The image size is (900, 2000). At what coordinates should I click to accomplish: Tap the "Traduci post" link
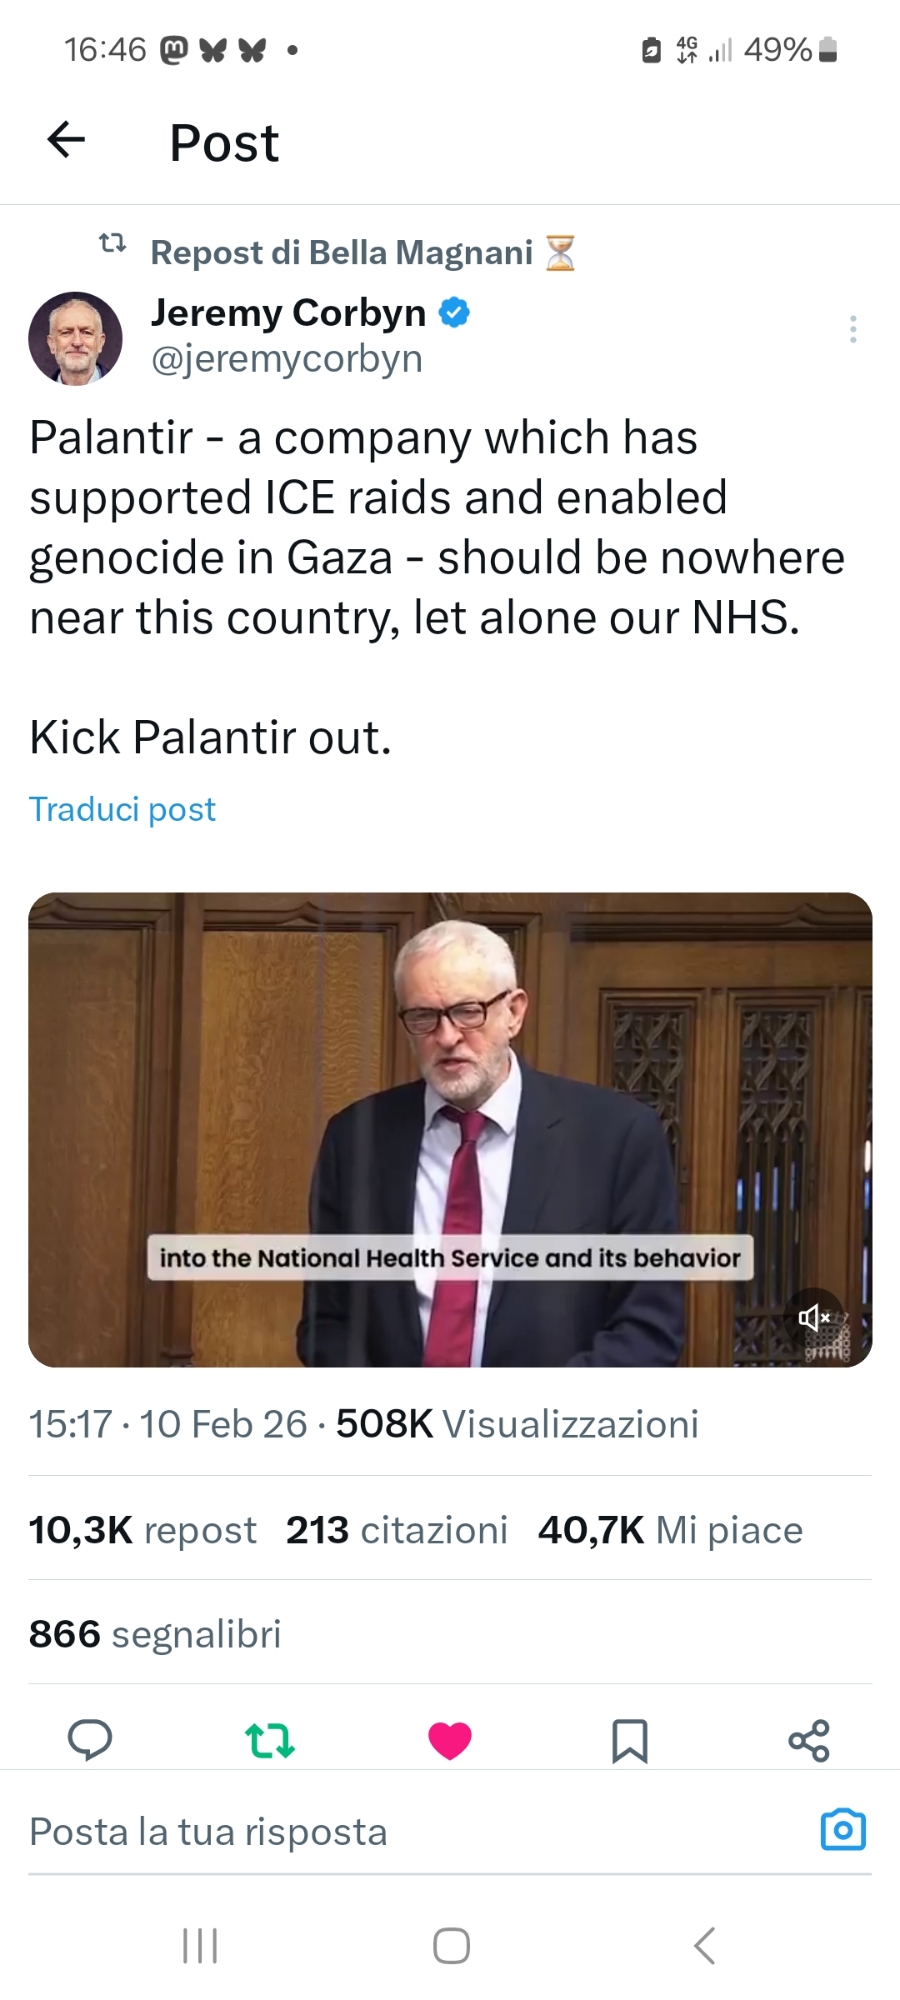tap(122, 809)
